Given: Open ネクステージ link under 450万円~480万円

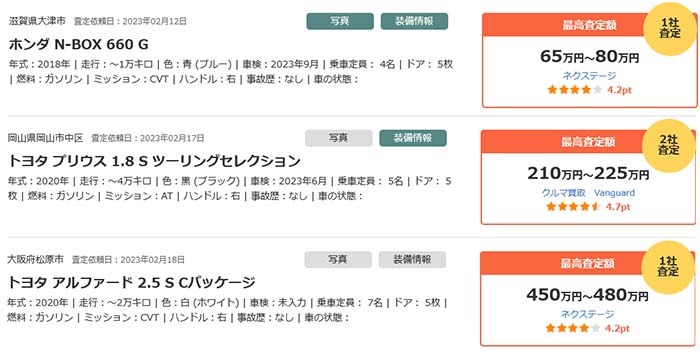Looking at the screenshot, I should coord(588,314).
